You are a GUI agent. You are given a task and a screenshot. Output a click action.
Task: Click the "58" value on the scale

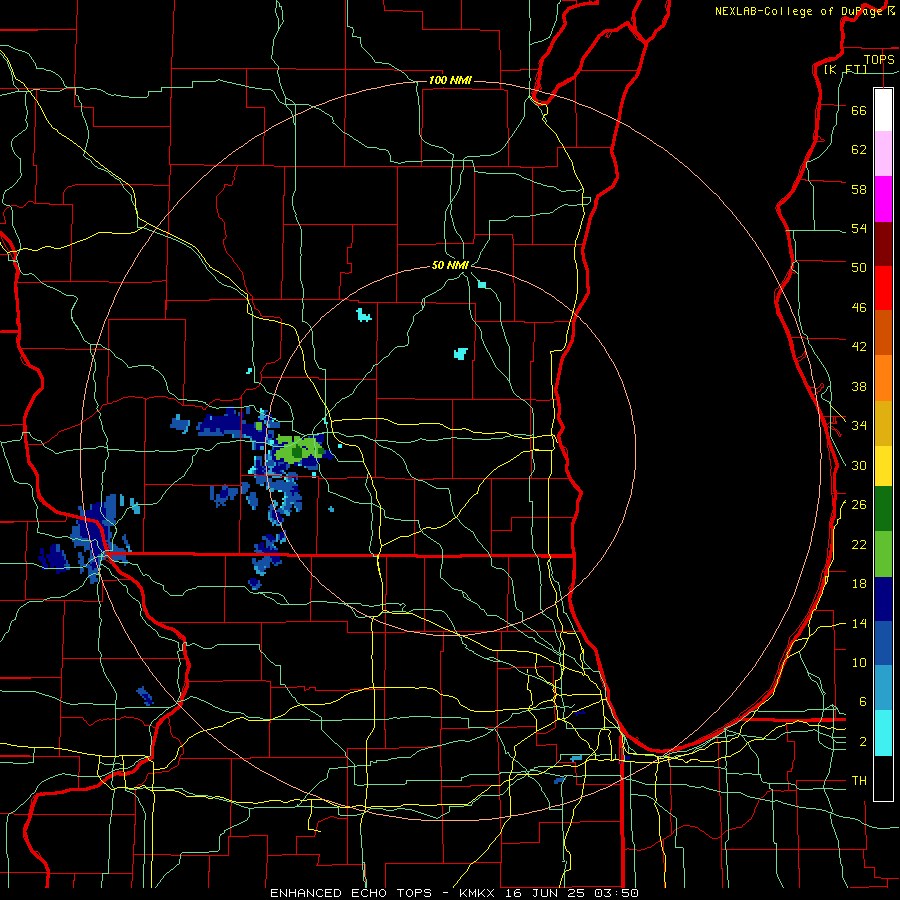(859, 189)
